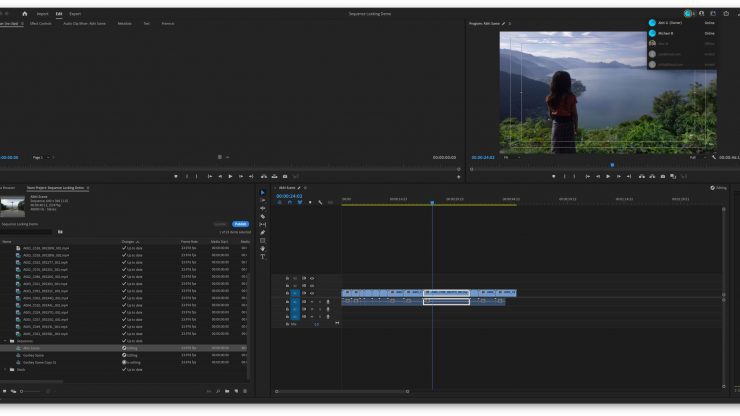Viewport: 740px width, 416px height.
Task: Select the Selection arrow tool
Action: point(263,192)
